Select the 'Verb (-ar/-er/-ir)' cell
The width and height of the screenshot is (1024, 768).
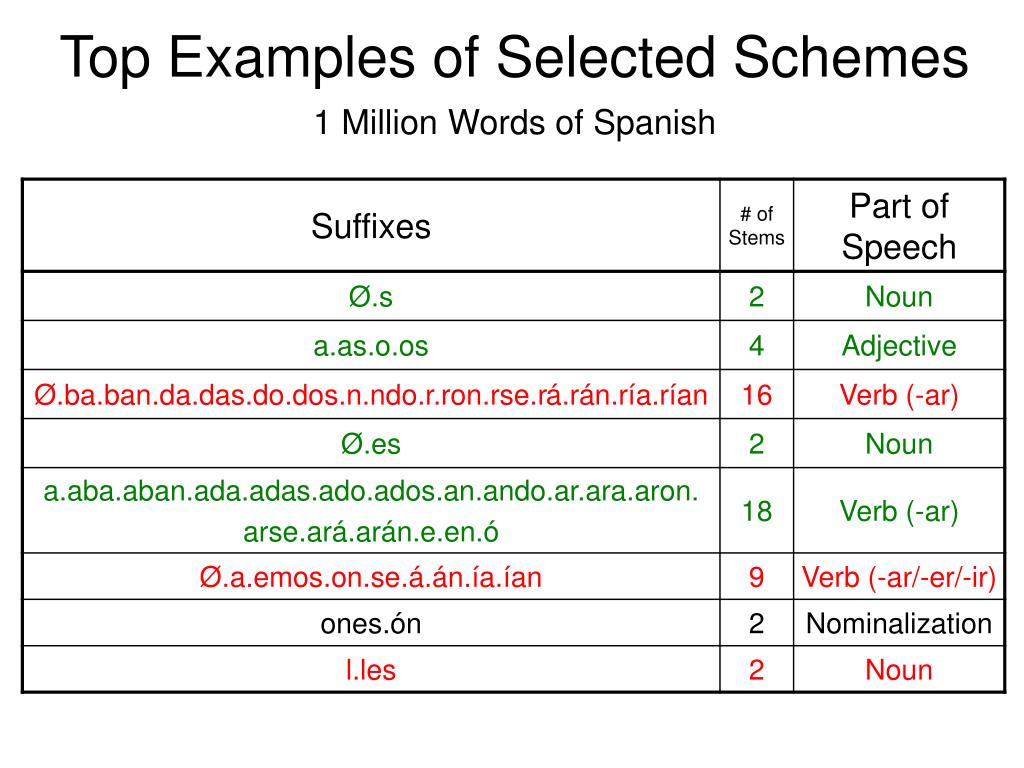[x=899, y=577]
